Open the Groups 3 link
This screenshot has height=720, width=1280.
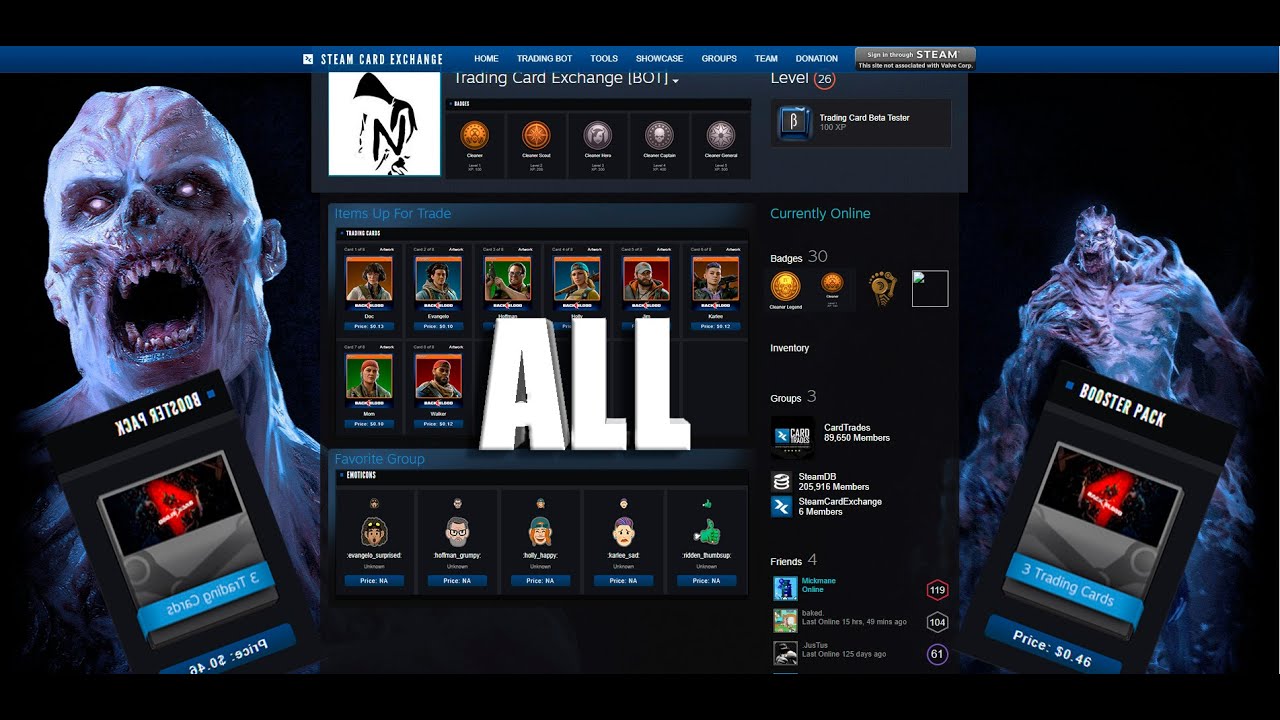tap(793, 397)
